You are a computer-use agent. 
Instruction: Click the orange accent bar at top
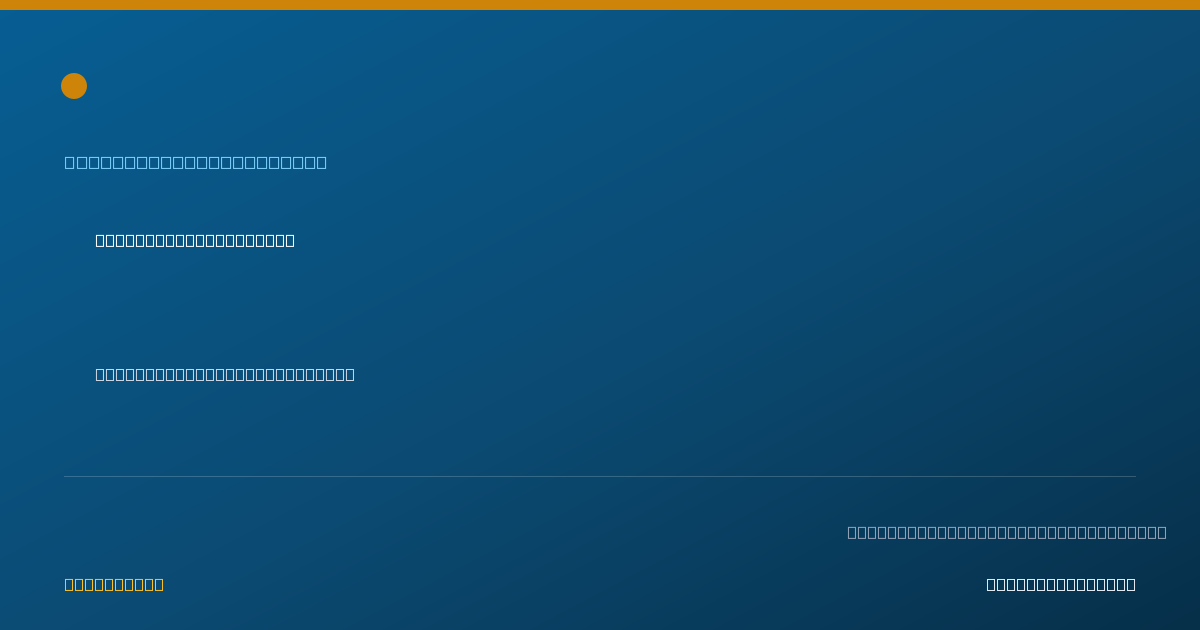click(600, 5)
